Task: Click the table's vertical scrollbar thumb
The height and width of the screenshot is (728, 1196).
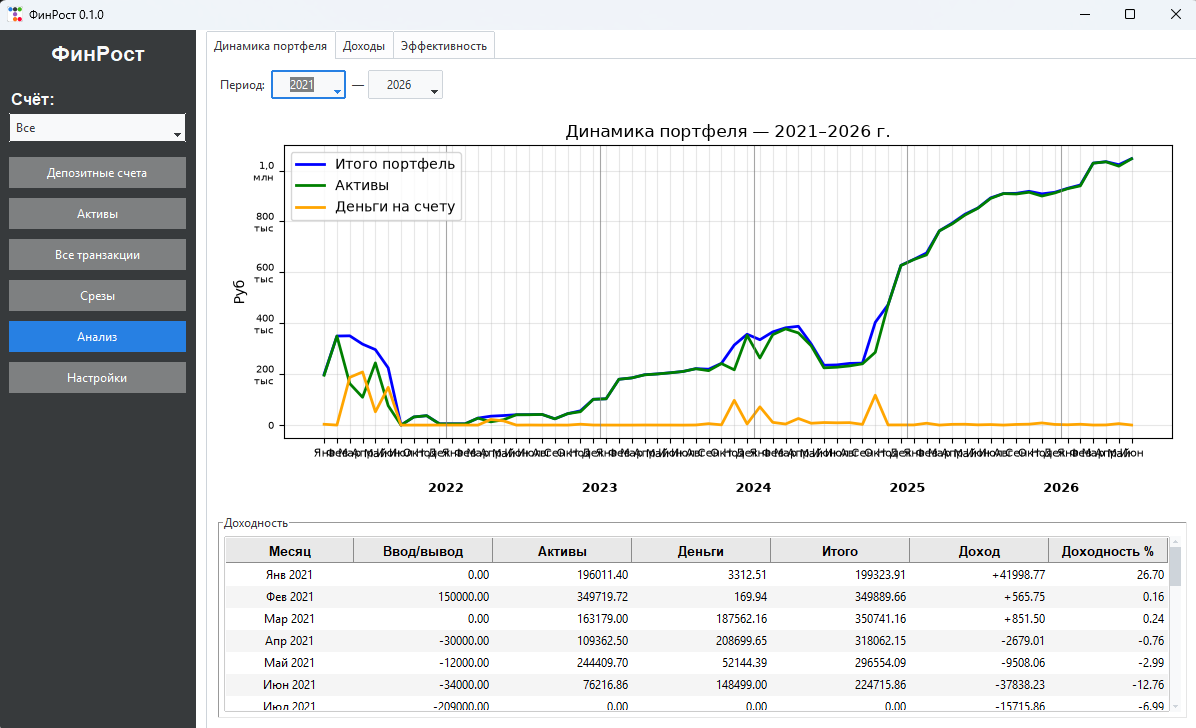Action: point(1175,566)
